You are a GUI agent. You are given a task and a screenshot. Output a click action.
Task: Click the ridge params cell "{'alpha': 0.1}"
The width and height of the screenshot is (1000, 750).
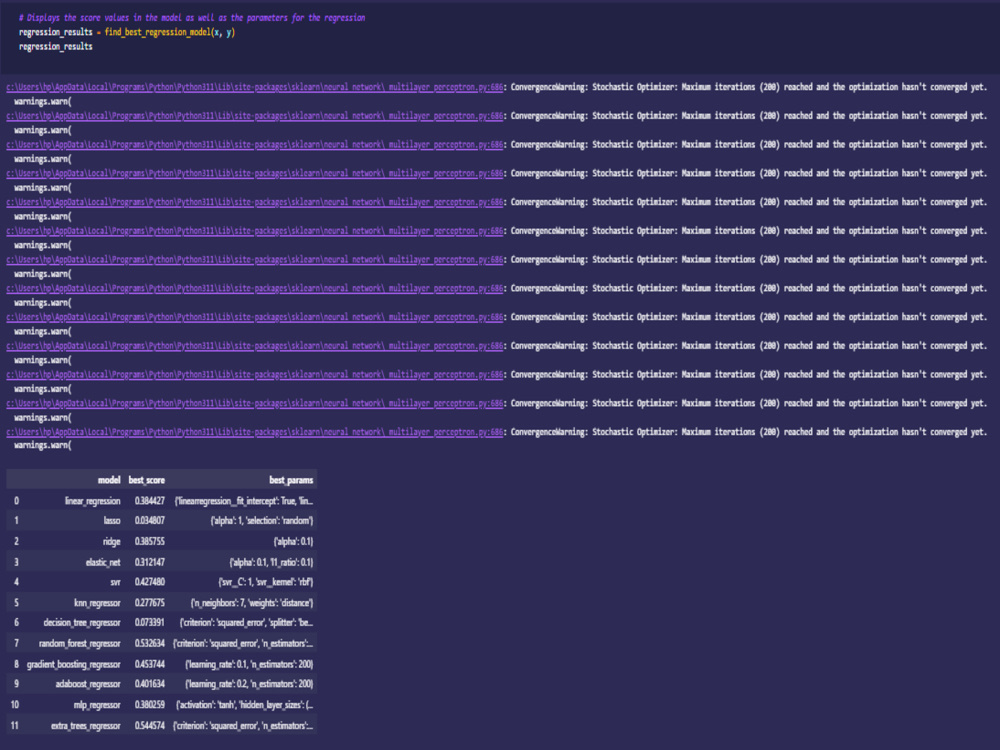pyautogui.click(x=293, y=541)
